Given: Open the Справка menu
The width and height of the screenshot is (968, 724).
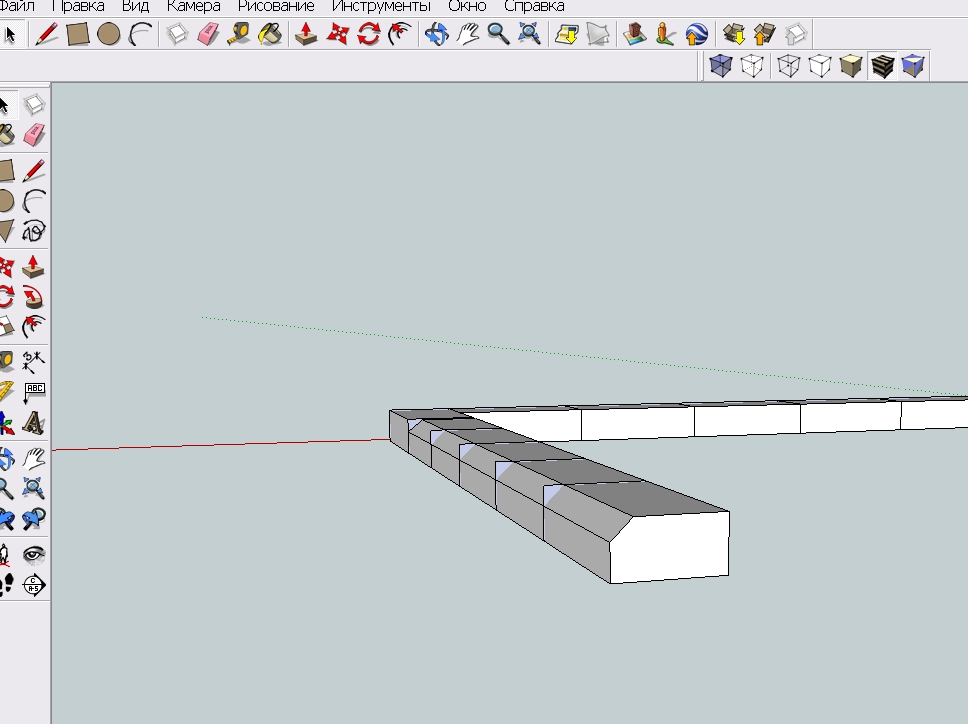Looking at the screenshot, I should pyautogui.click(x=534, y=6).
